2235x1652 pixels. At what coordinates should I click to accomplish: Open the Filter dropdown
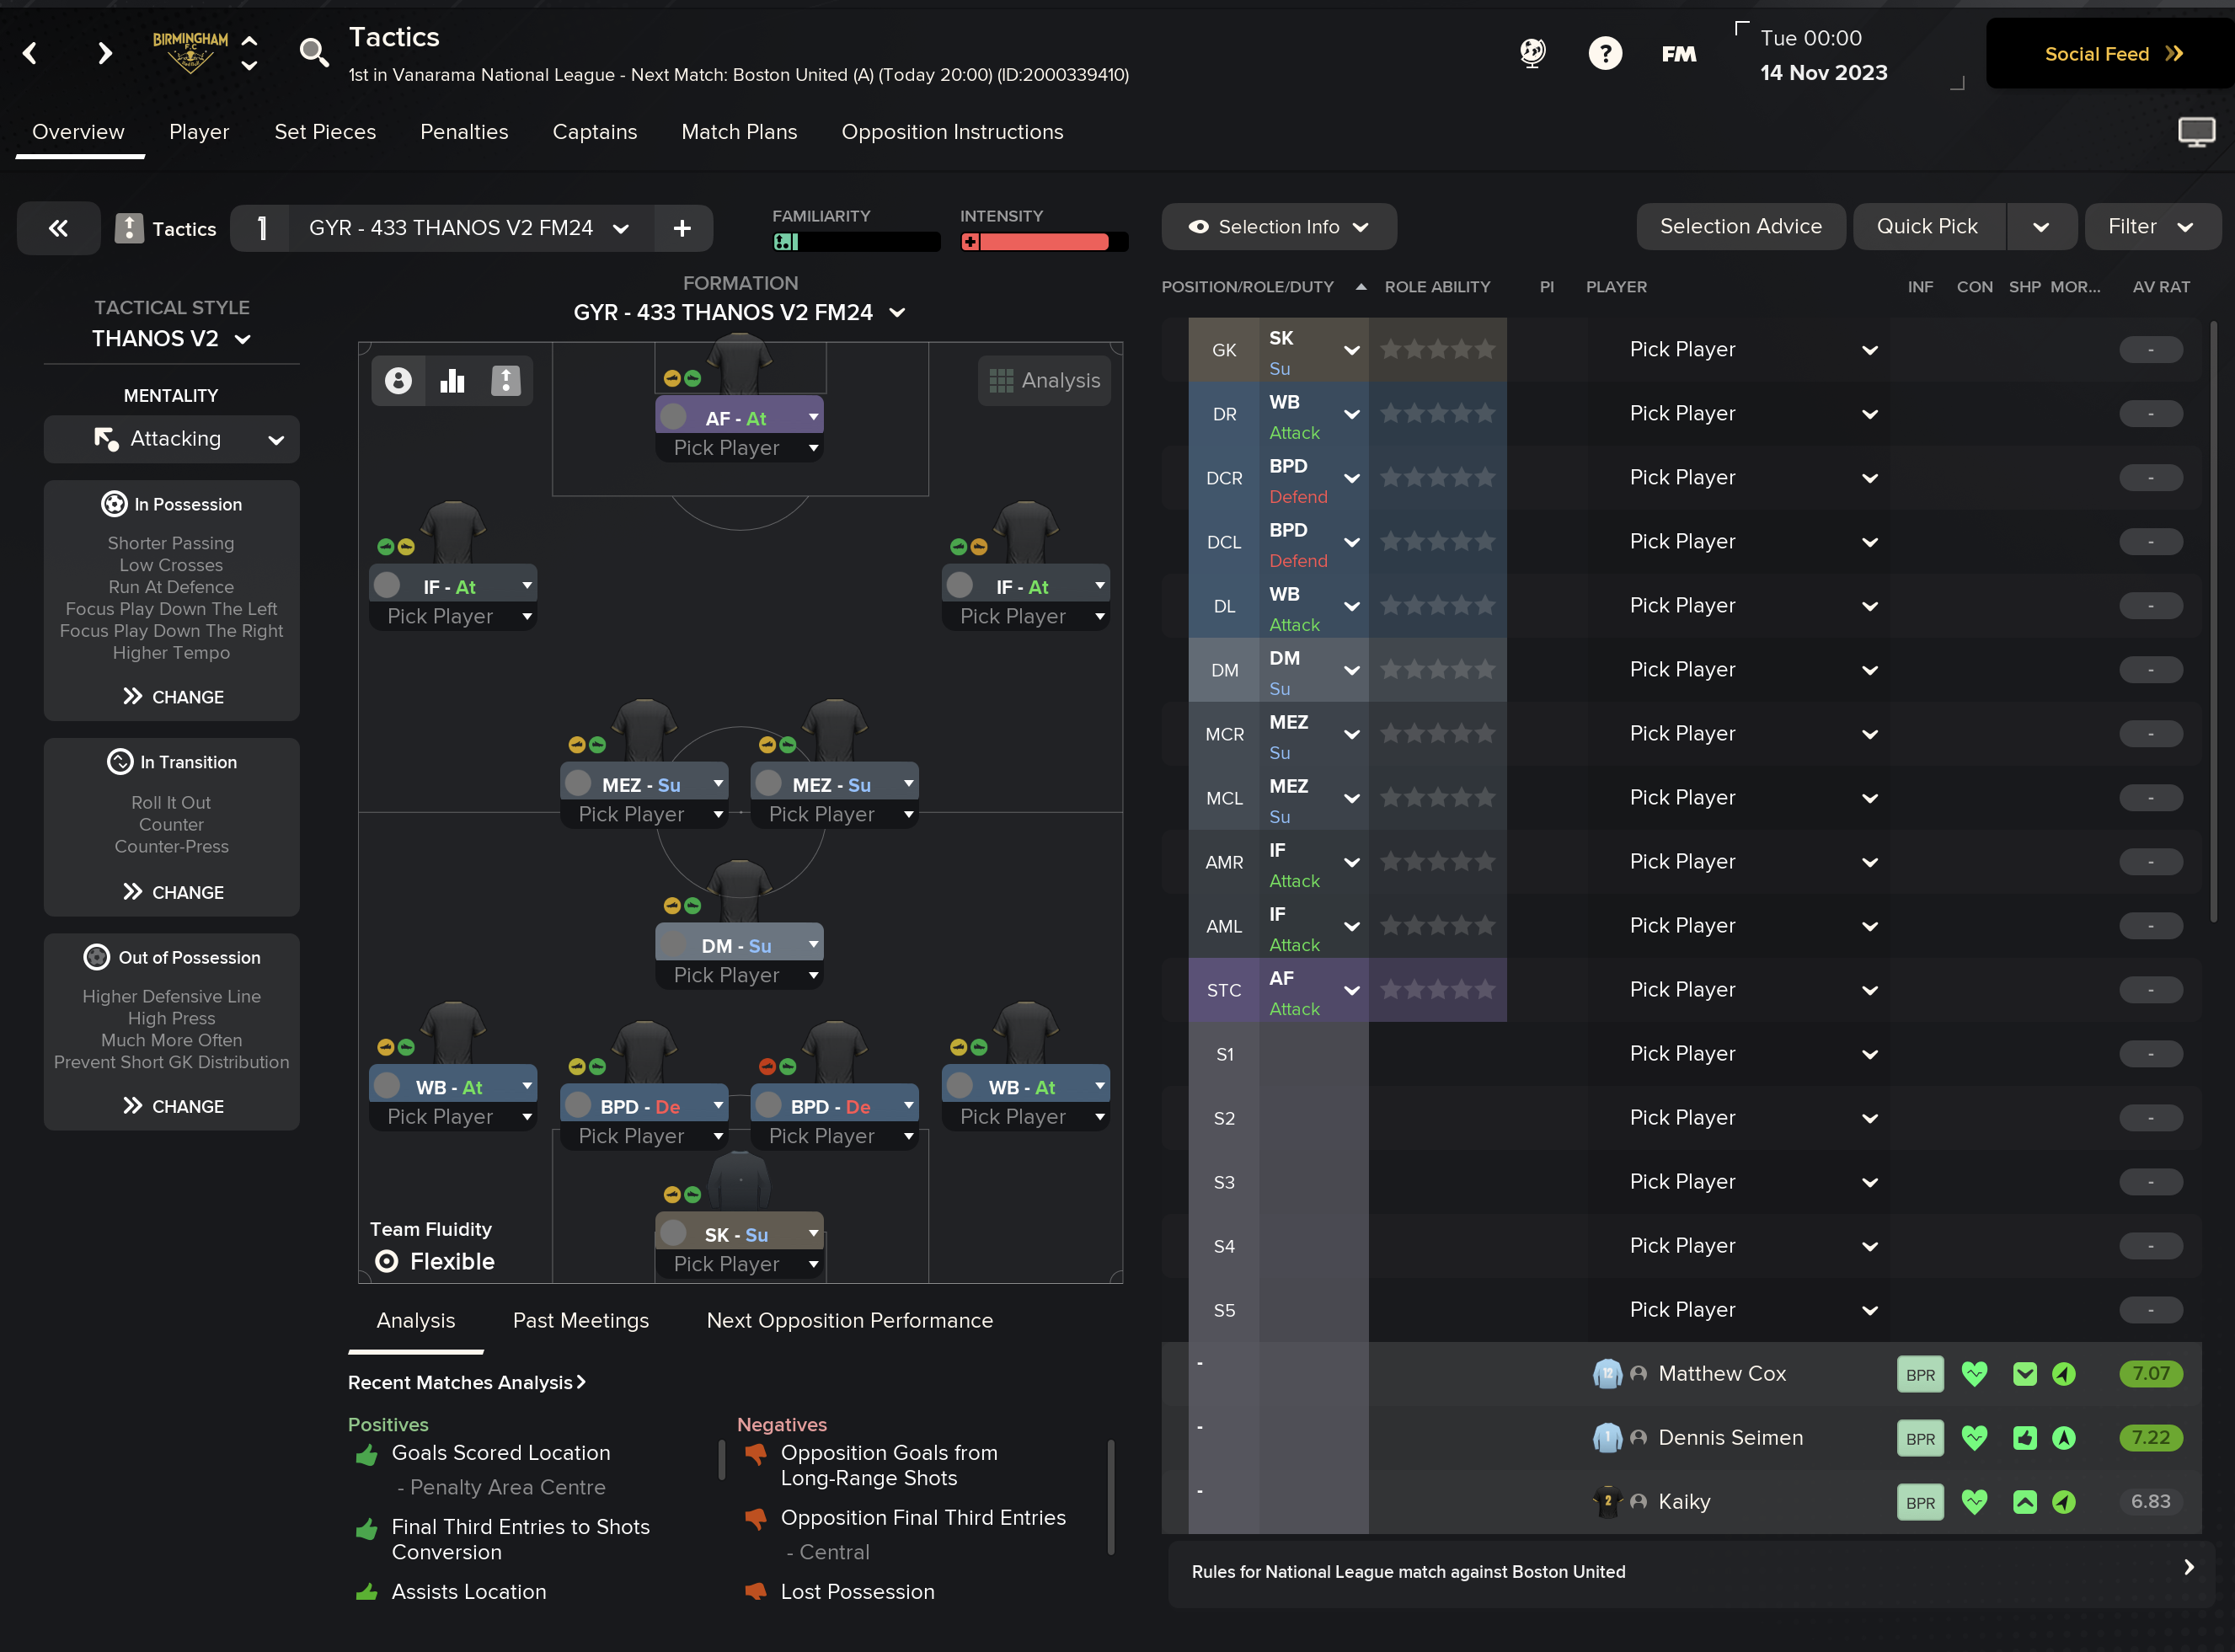coord(2150,227)
